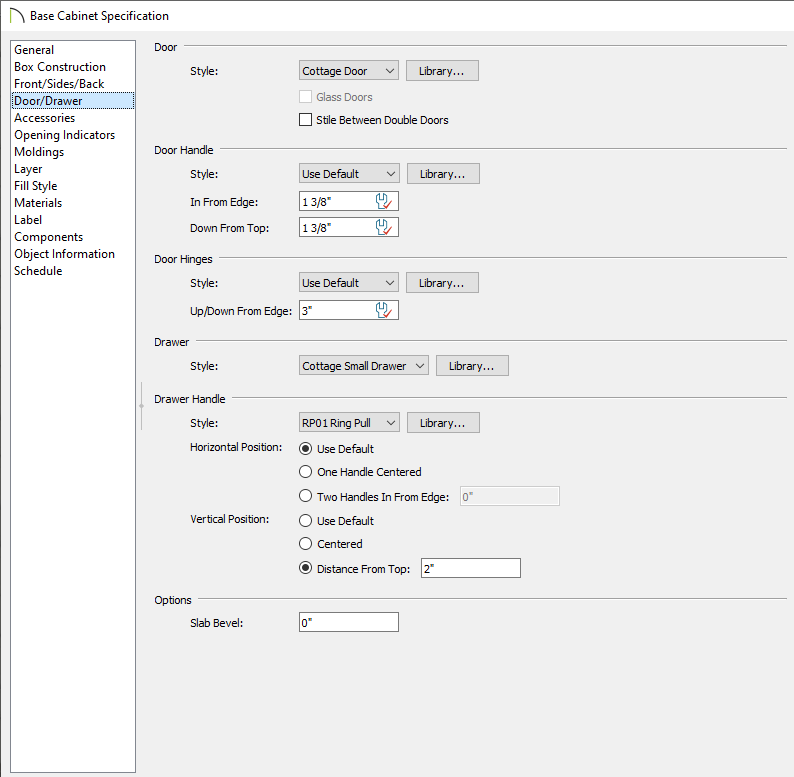Image resolution: width=794 pixels, height=777 pixels.
Task: Open the Materials panel
Action: [38, 203]
